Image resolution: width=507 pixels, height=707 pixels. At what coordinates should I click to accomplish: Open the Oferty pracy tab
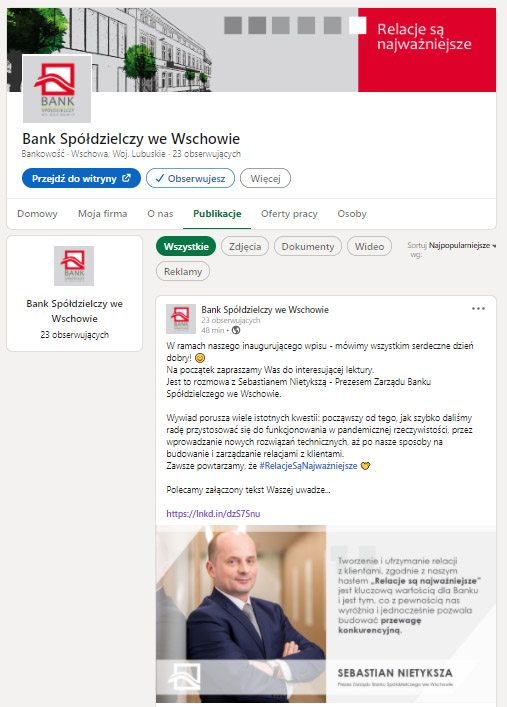(x=289, y=214)
